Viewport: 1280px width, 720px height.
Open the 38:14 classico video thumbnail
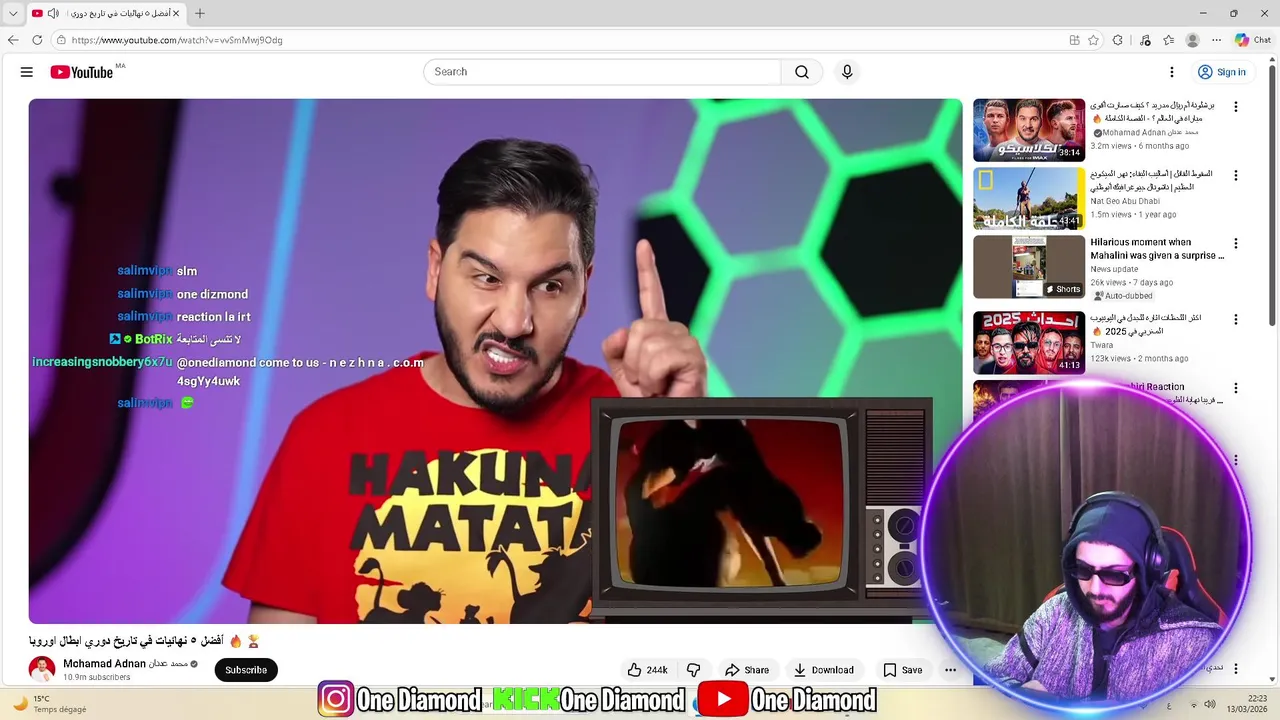[1029, 130]
